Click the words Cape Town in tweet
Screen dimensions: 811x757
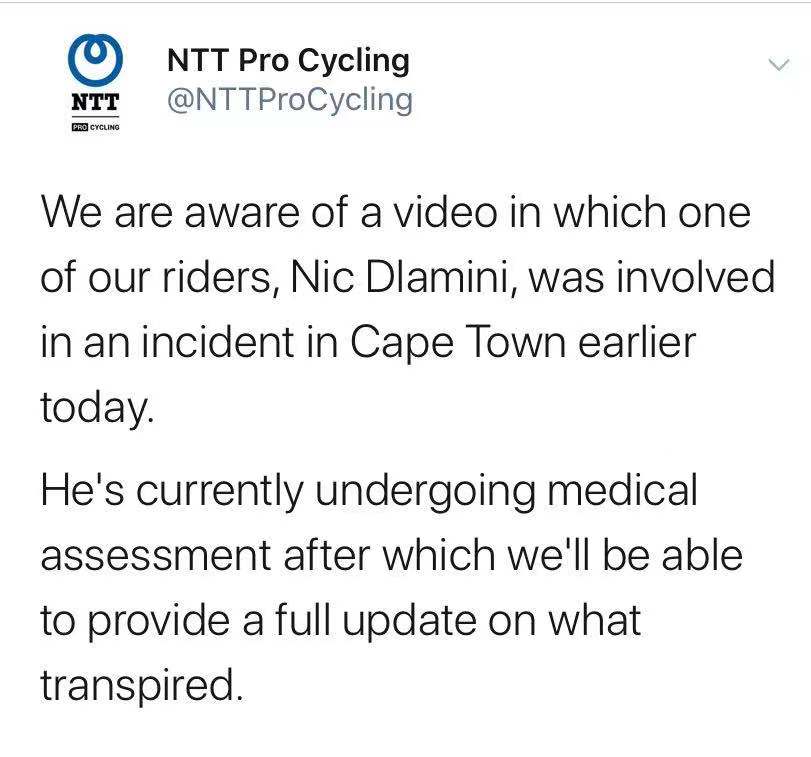[459, 342]
